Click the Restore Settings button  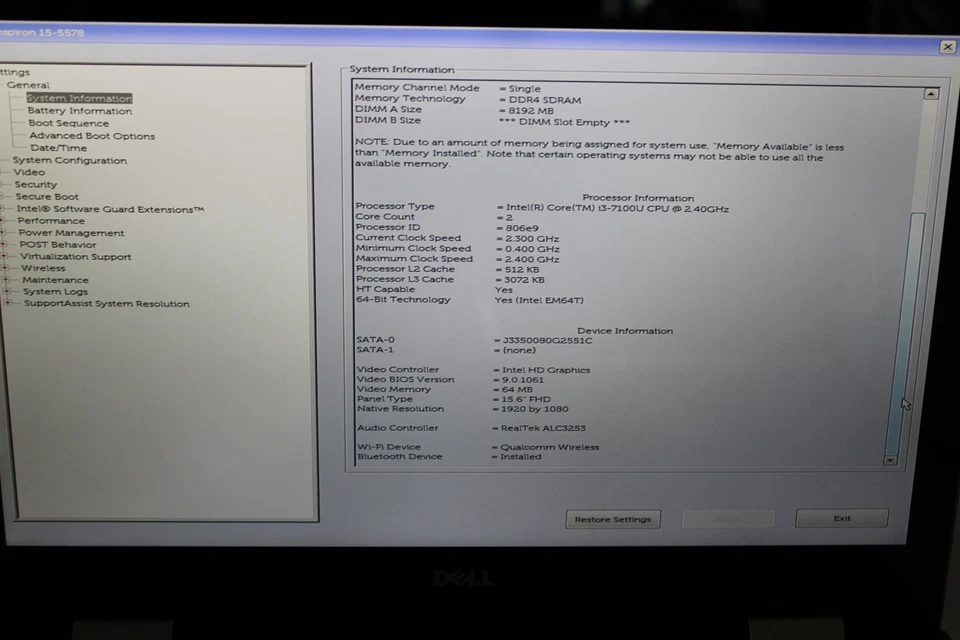coord(613,519)
